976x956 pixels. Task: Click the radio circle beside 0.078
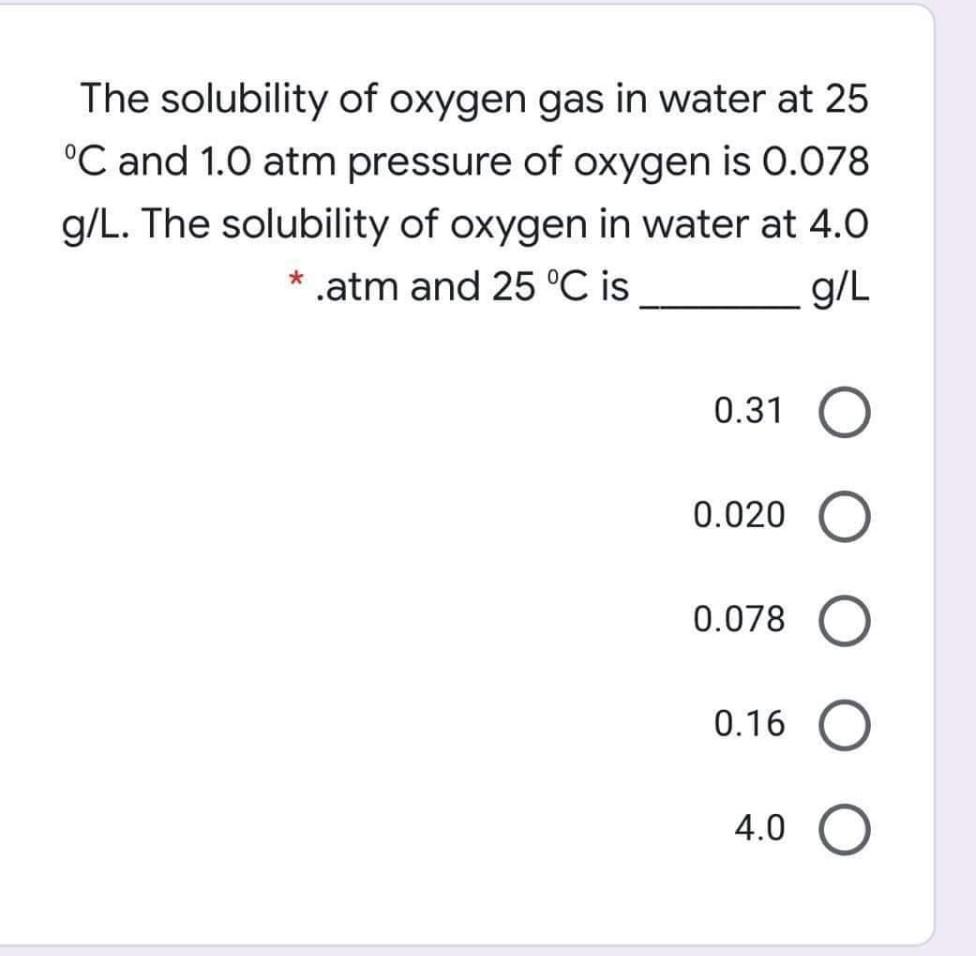tap(847, 620)
